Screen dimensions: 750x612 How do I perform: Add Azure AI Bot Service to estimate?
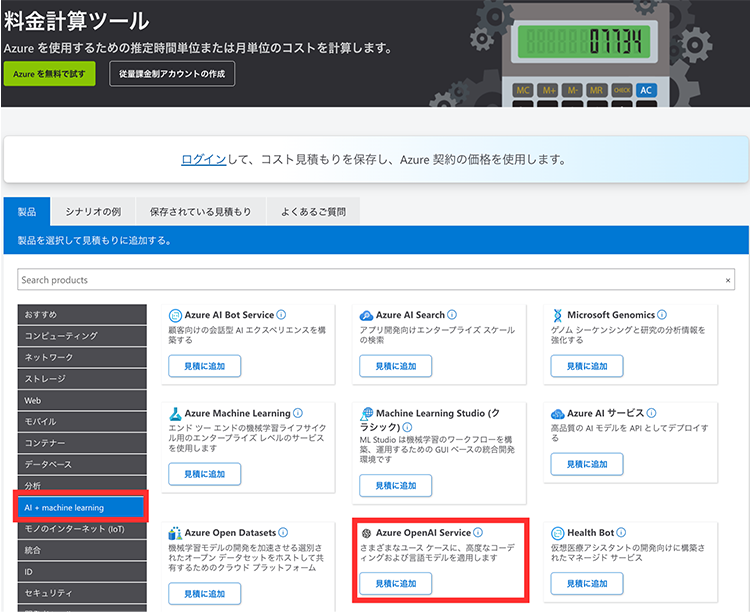point(205,366)
